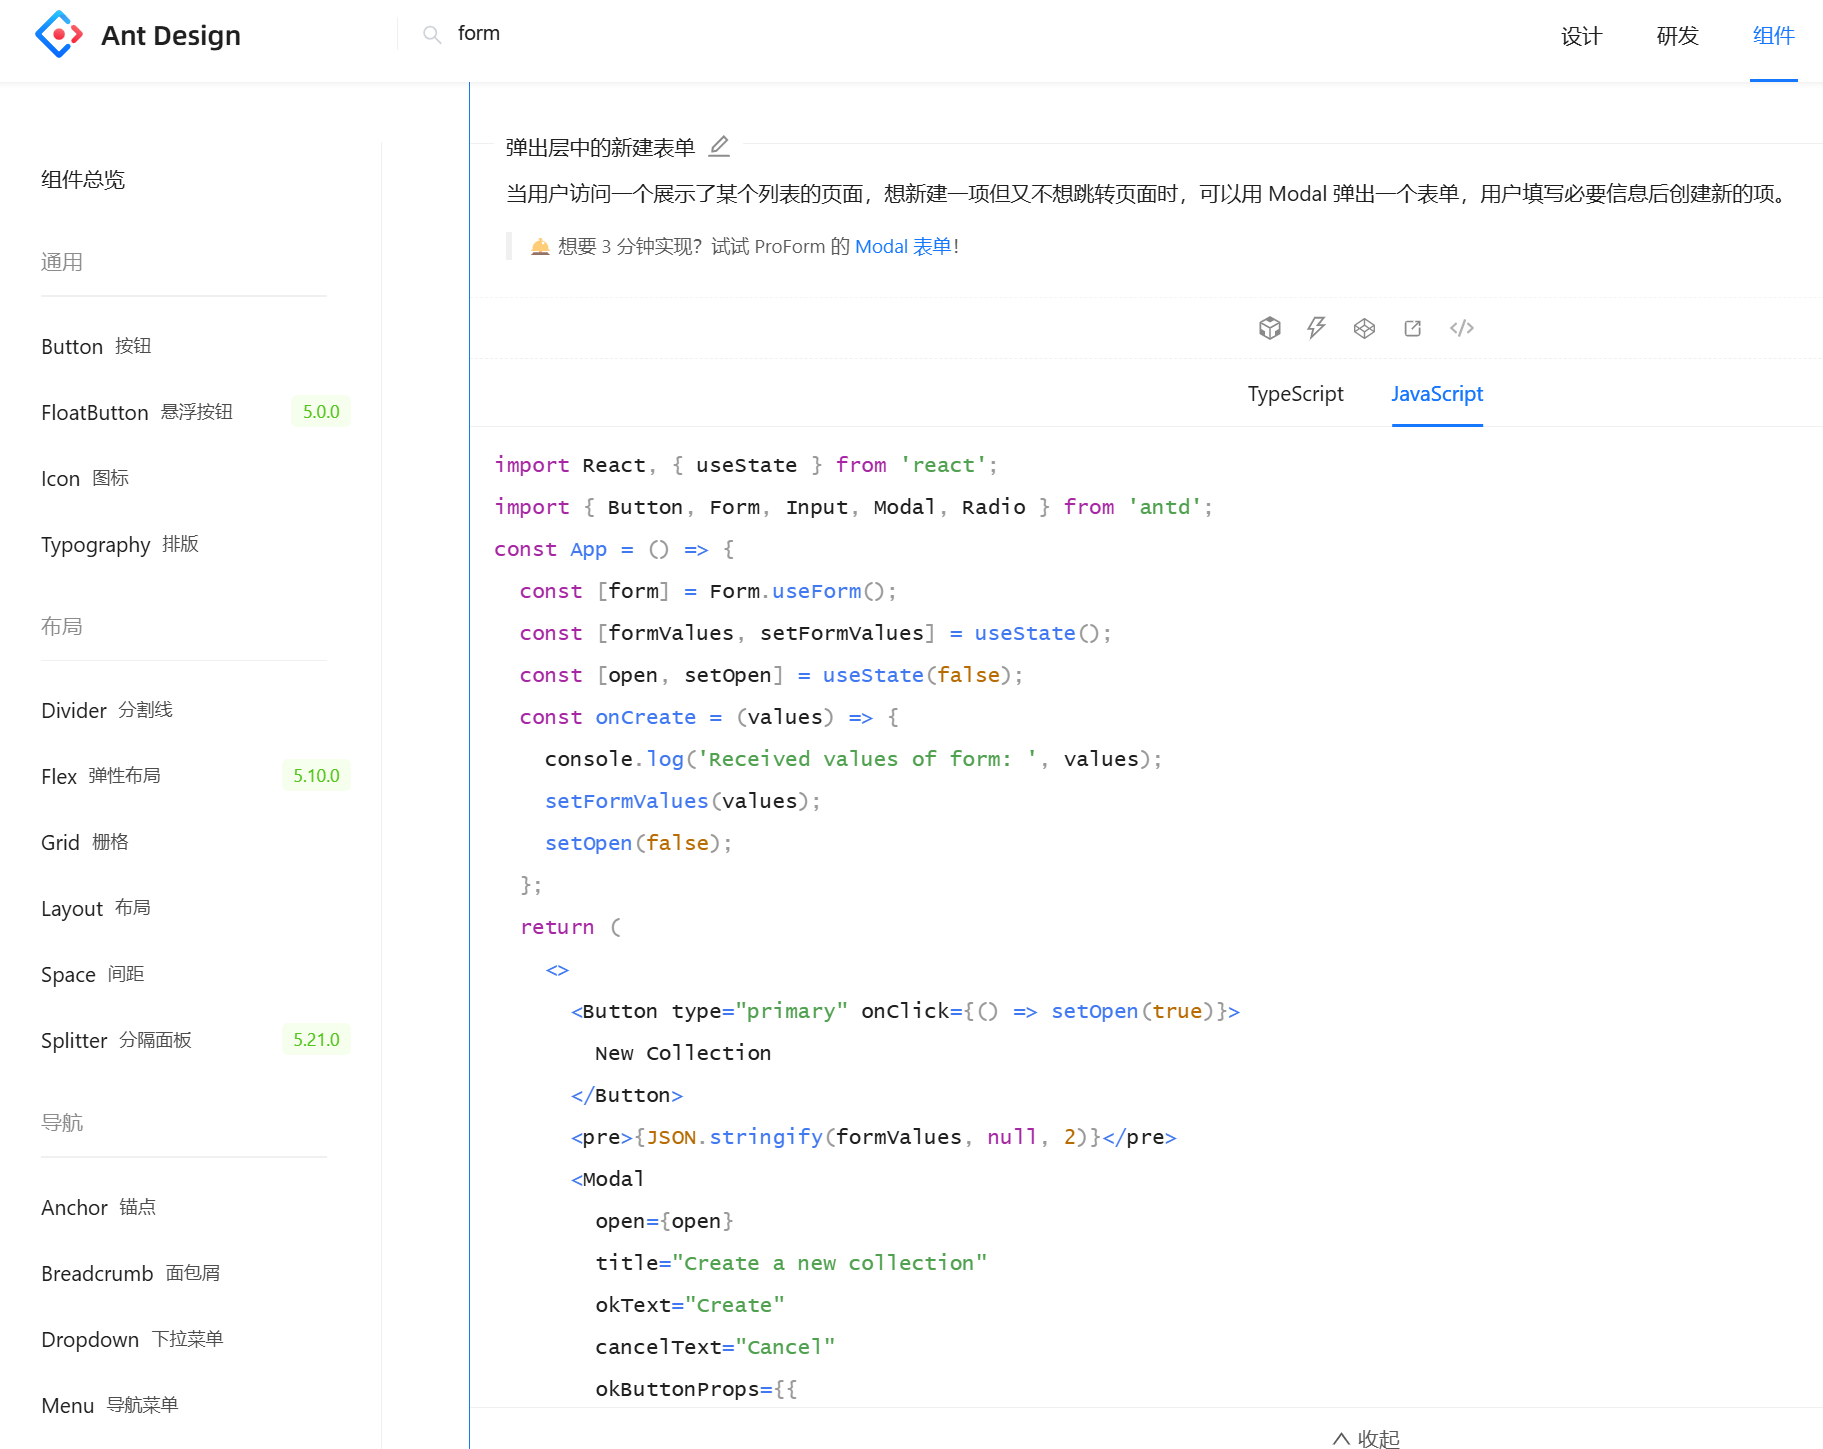This screenshot has height=1449, width=1823.
Task: Open Breadcrumb 面包屑 sidebar item
Action: pos(131,1273)
